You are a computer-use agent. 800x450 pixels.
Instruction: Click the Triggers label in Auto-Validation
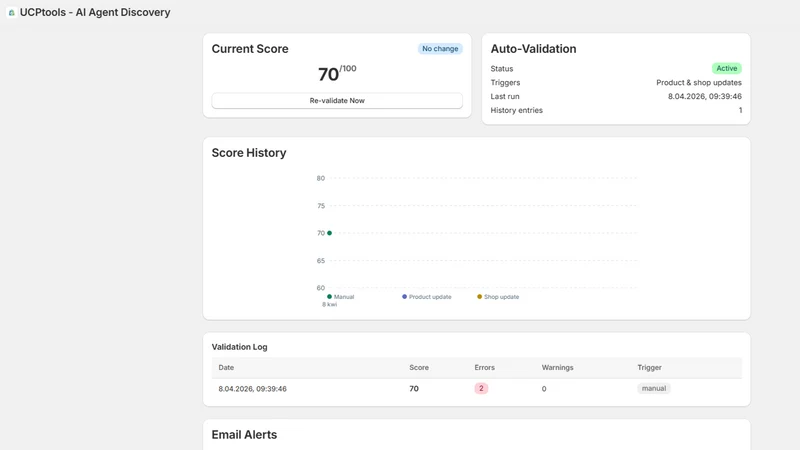pyautogui.click(x=505, y=83)
